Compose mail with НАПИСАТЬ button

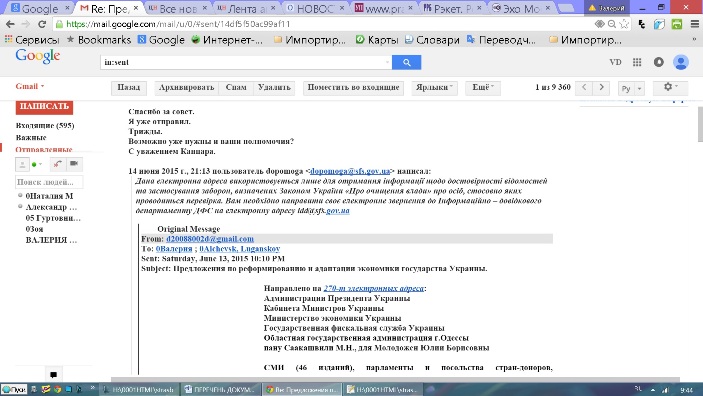(44, 107)
